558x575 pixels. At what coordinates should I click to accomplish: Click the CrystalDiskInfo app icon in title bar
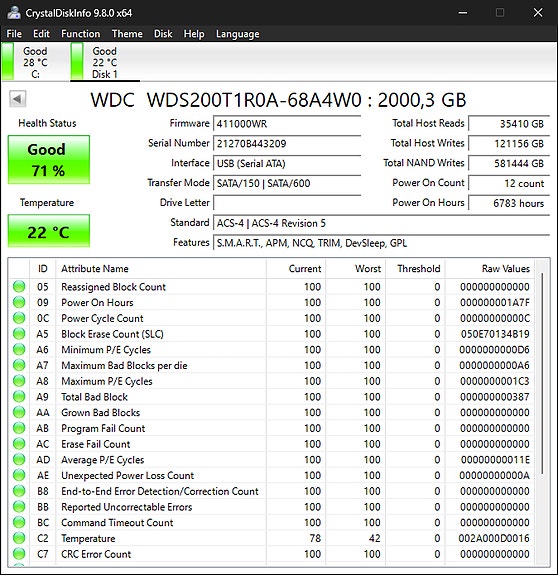coord(14,13)
